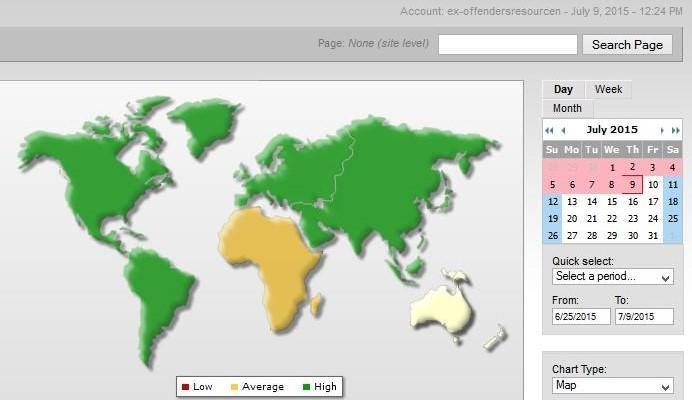Focus the page search text box
This screenshot has height=400, width=692.
pos(508,45)
